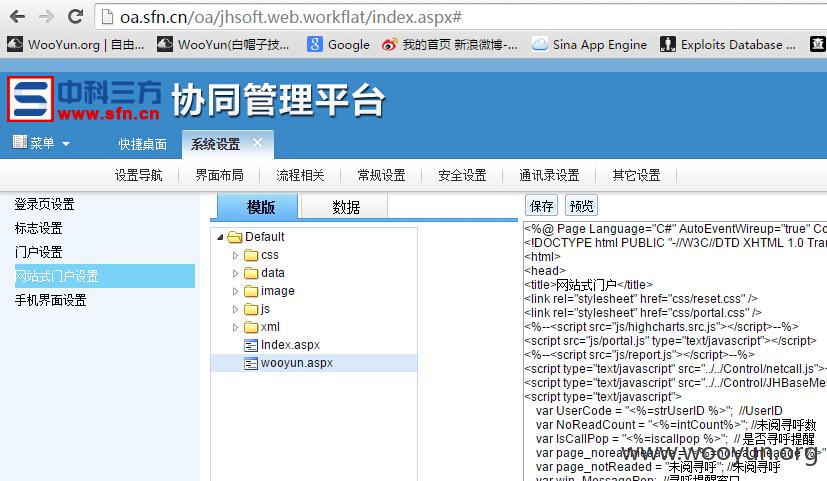Click the image folder icon
827x481 pixels.
tap(251, 291)
